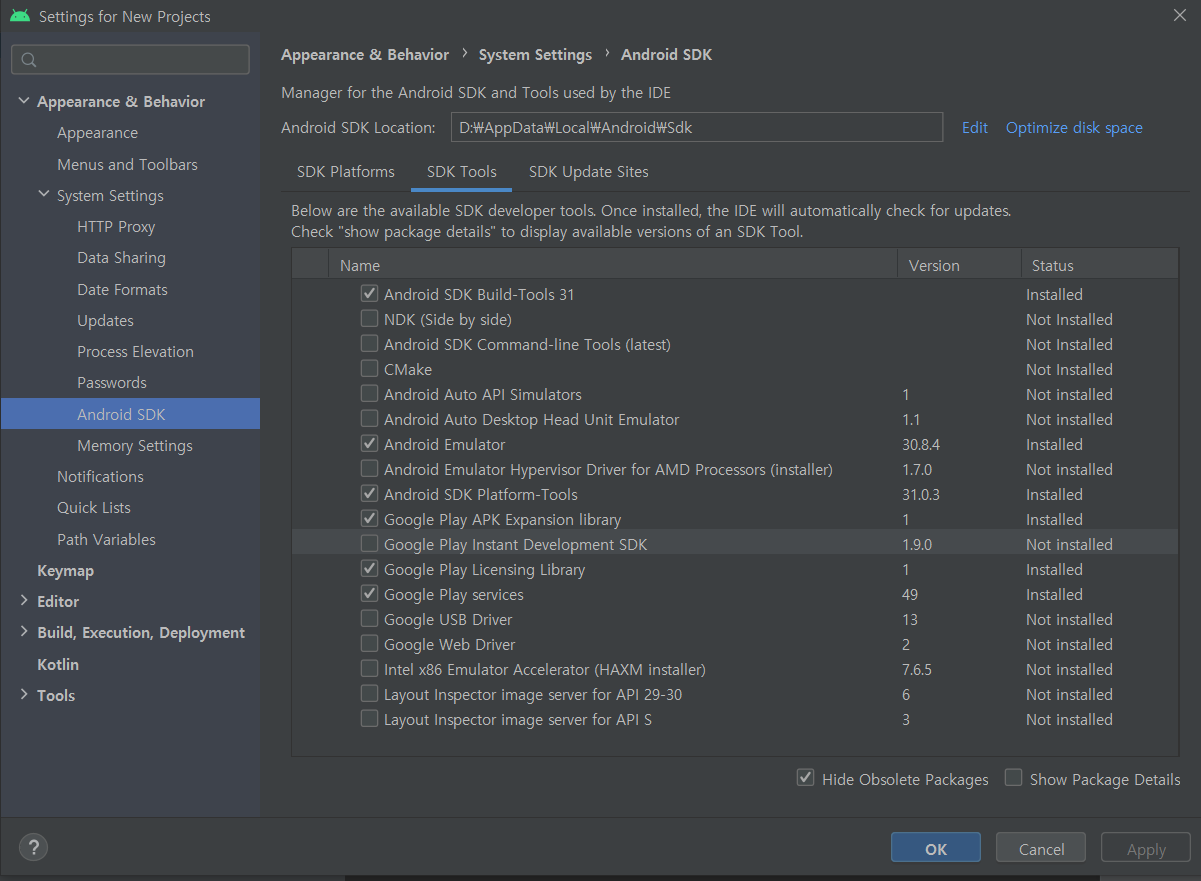Open the Kotlin settings page
Viewport: 1201px width, 881px height.
(58, 664)
